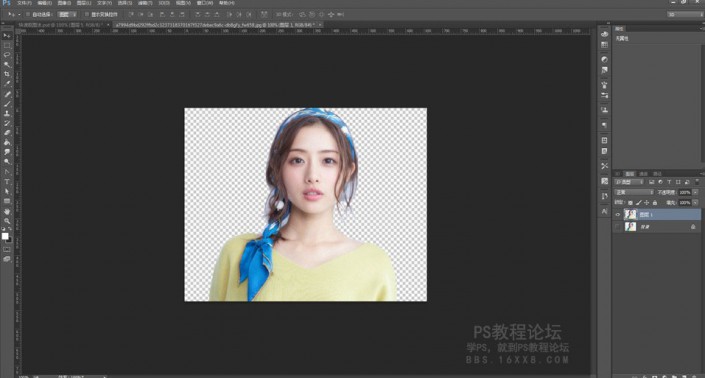Open the Opacity slider arrow
This screenshot has width=705, height=378.
tap(695, 192)
